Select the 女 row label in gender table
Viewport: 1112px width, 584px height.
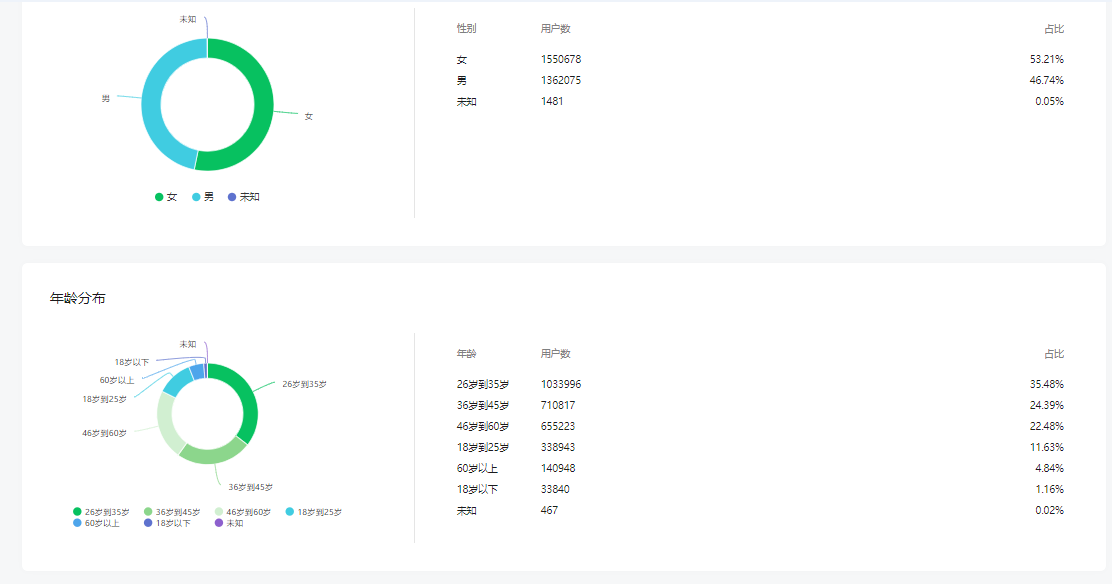point(462,60)
